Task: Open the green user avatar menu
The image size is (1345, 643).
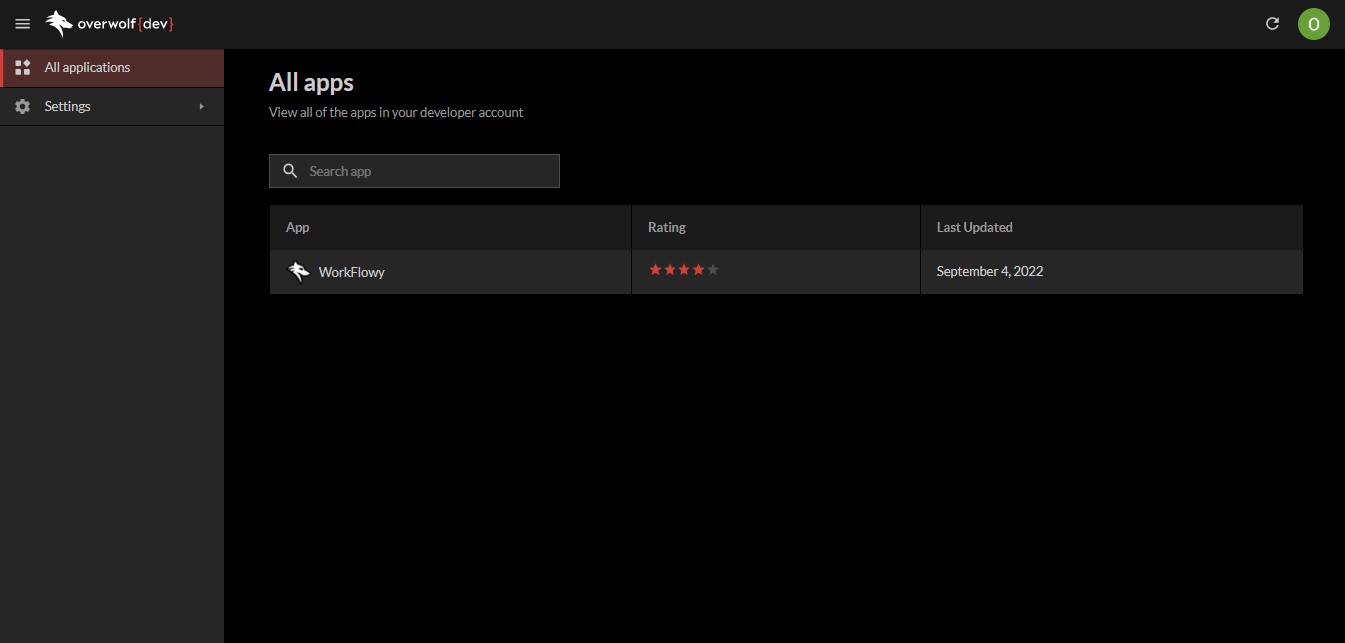Action: pyautogui.click(x=1314, y=24)
